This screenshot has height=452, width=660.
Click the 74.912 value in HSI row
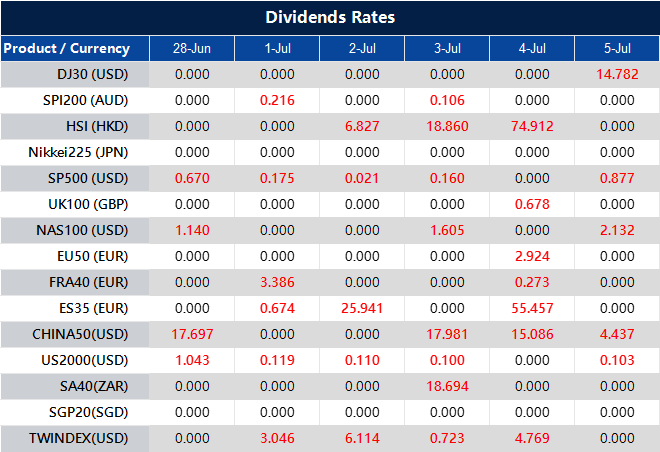coord(532,126)
